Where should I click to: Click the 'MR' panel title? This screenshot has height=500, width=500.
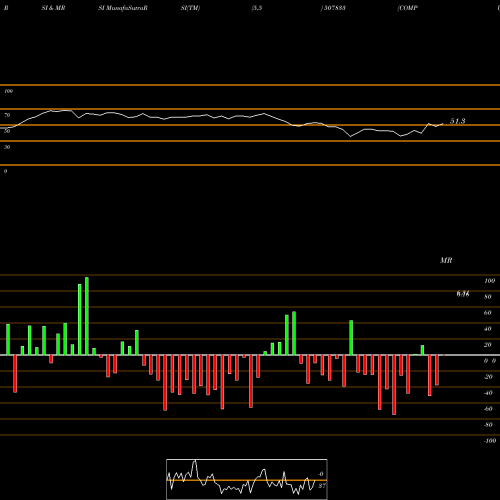click(446, 260)
